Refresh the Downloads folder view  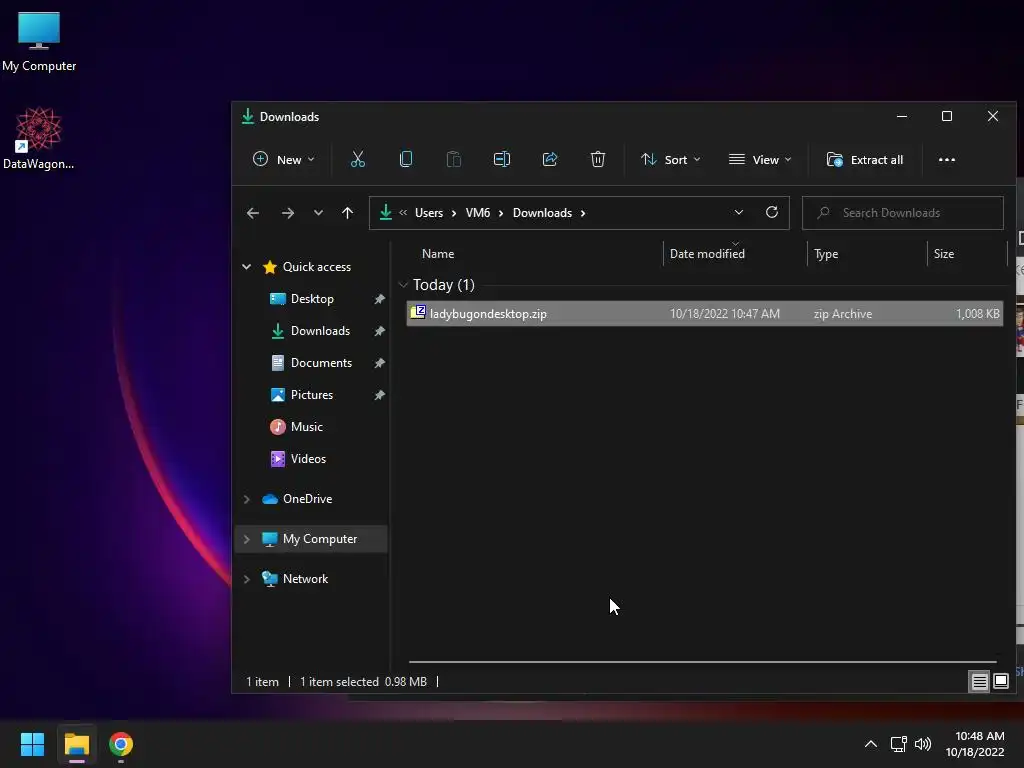pyautogui.click(x=771, y=212)
